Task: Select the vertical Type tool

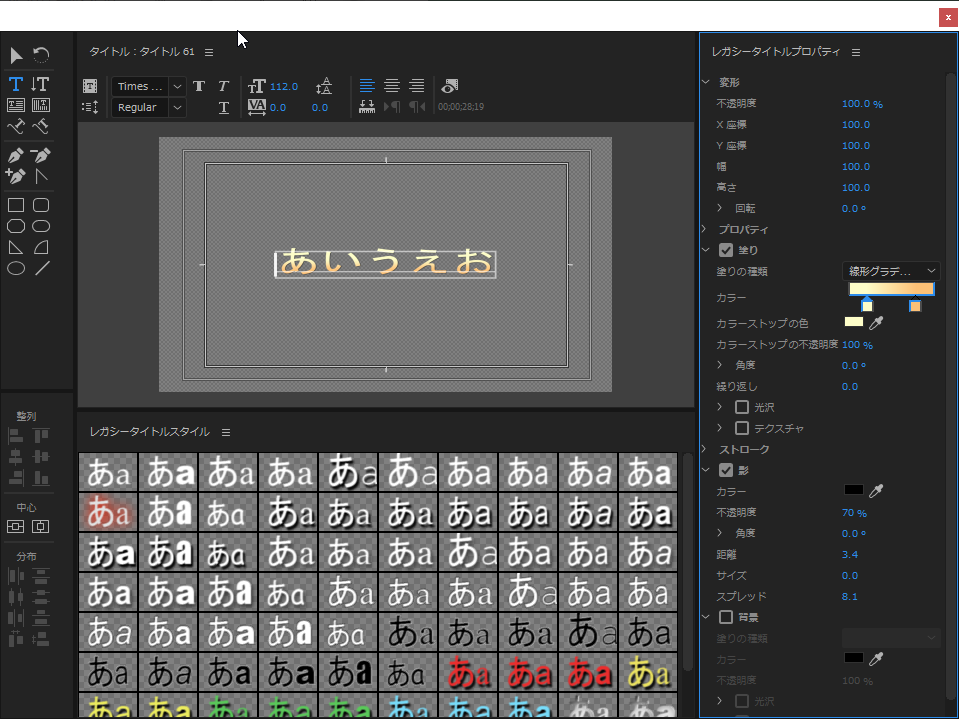Action: 39,84
